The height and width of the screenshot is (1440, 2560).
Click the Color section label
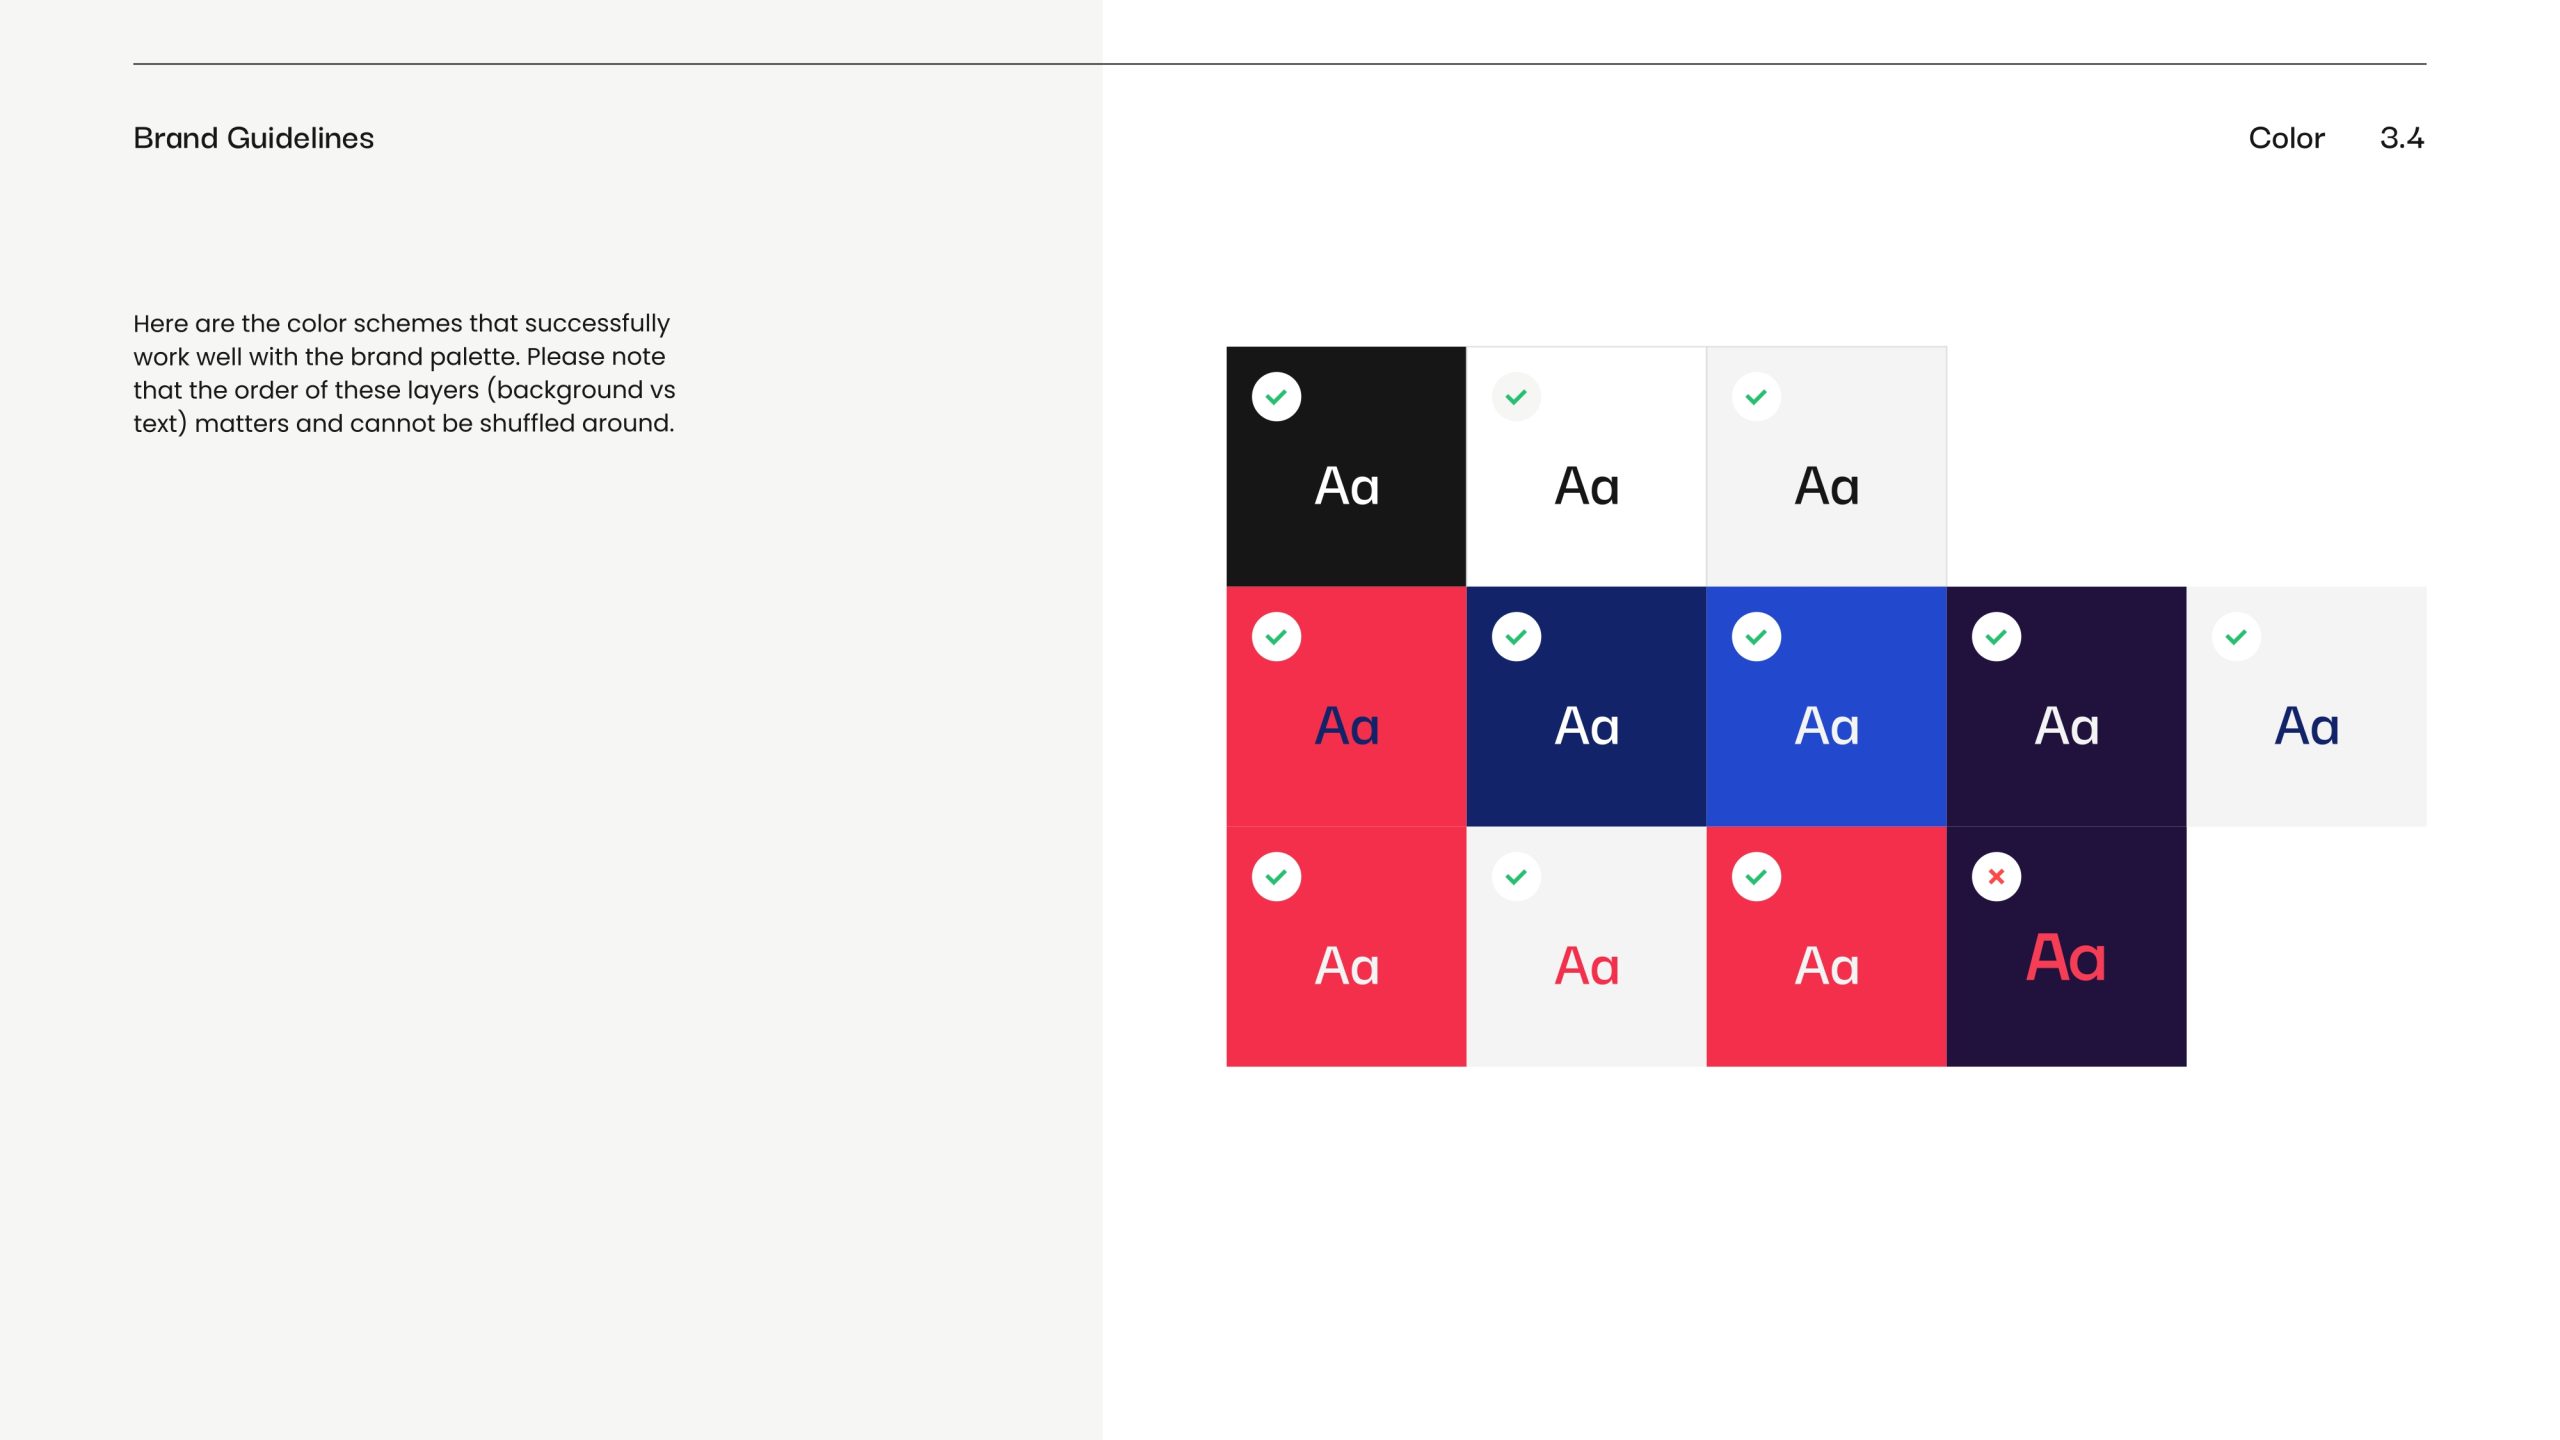[x=2286, y=138]
